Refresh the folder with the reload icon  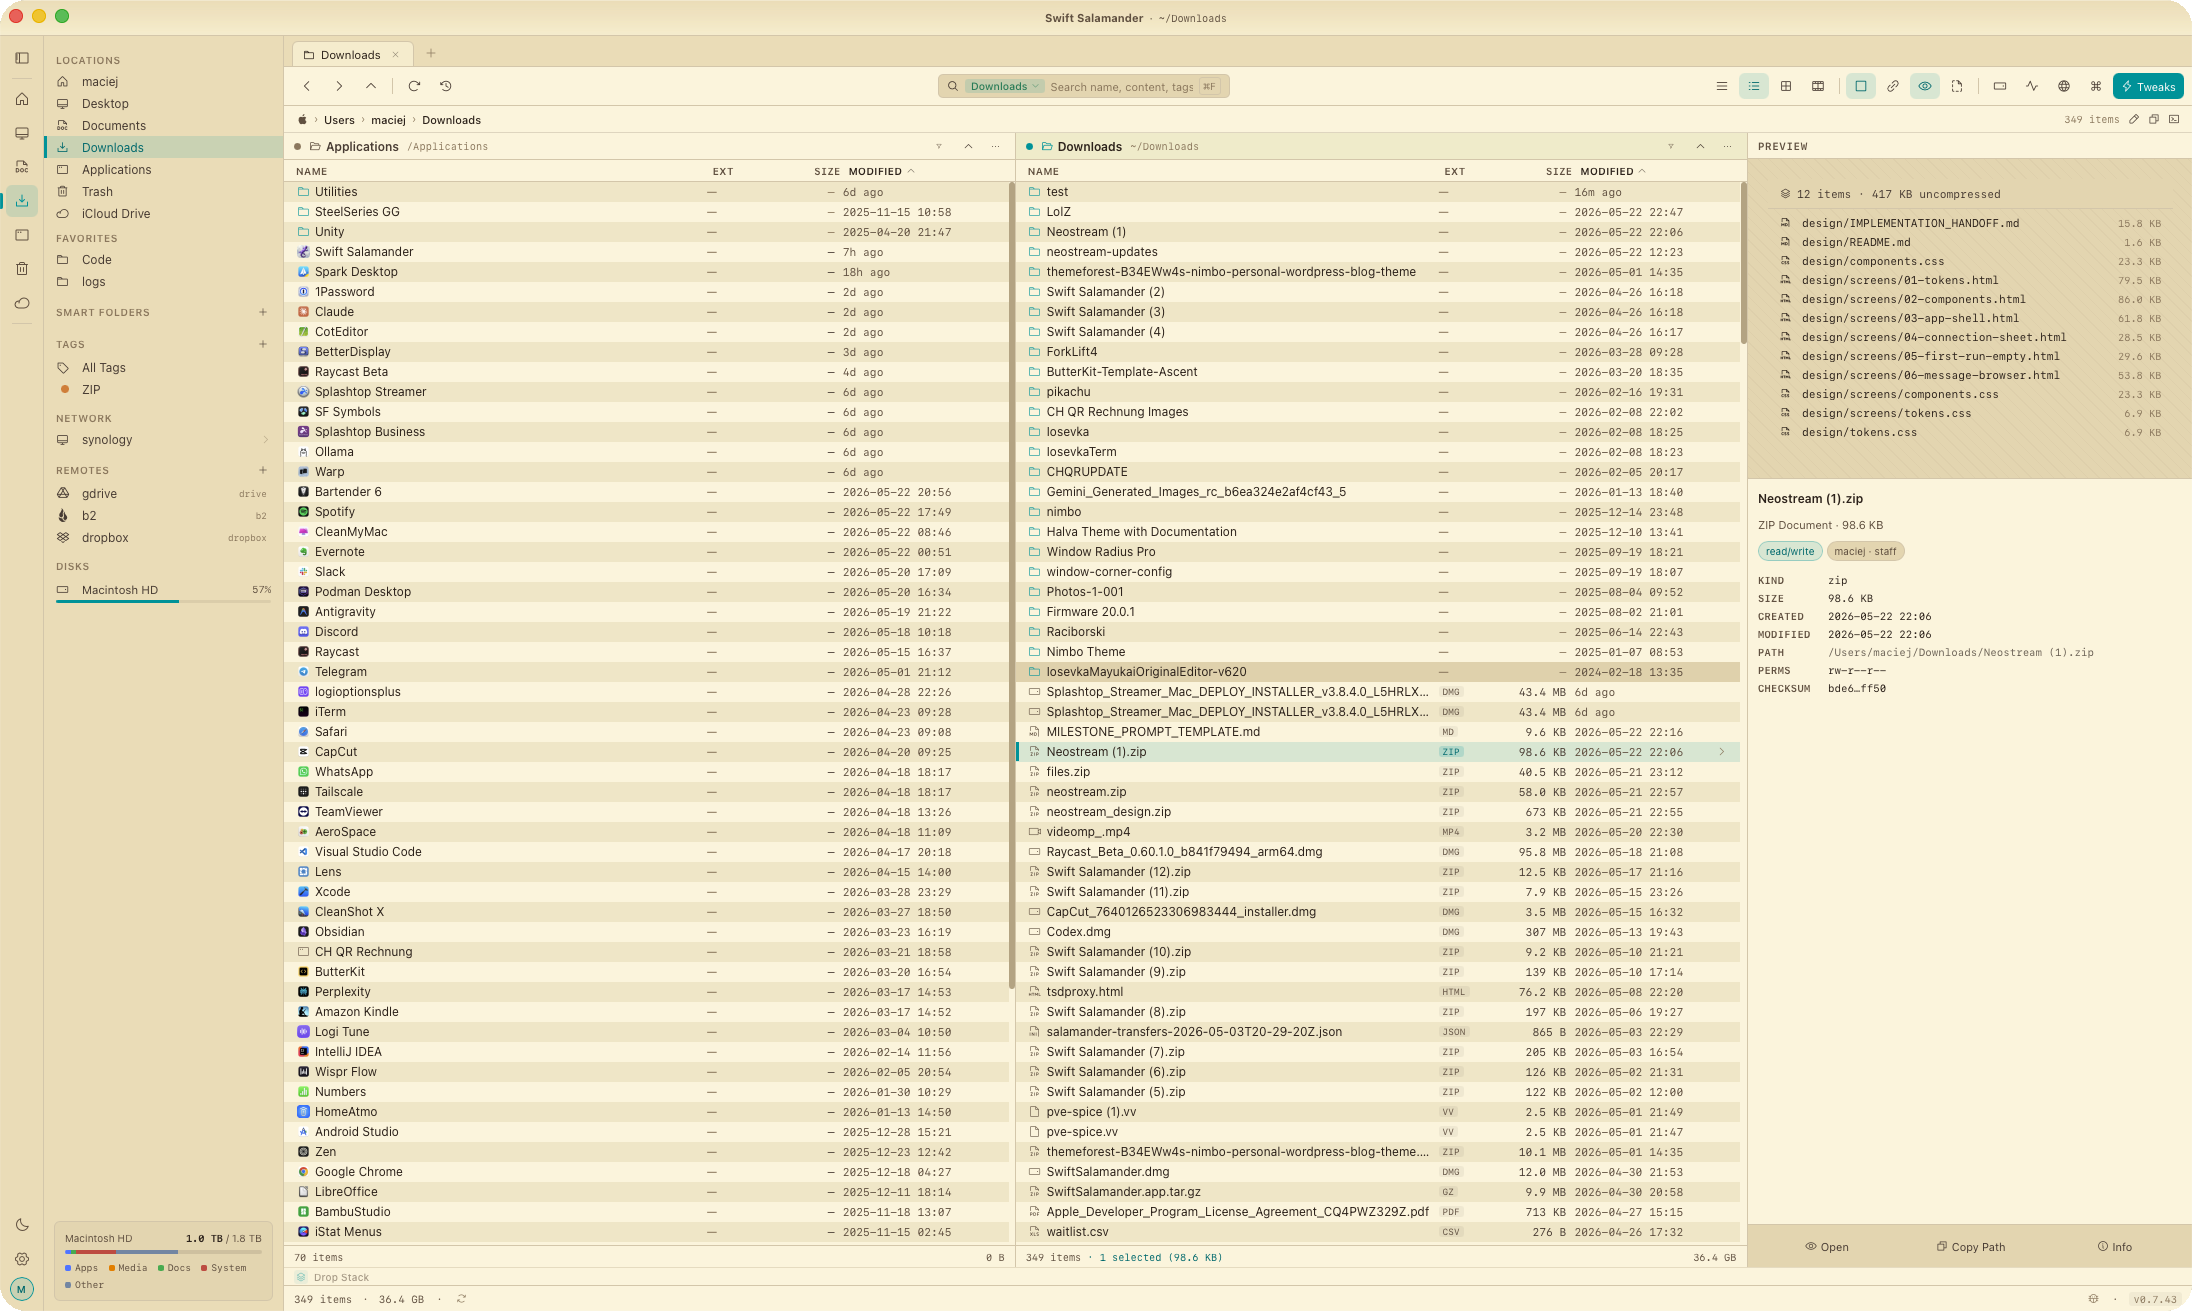(x=414, y=86)
